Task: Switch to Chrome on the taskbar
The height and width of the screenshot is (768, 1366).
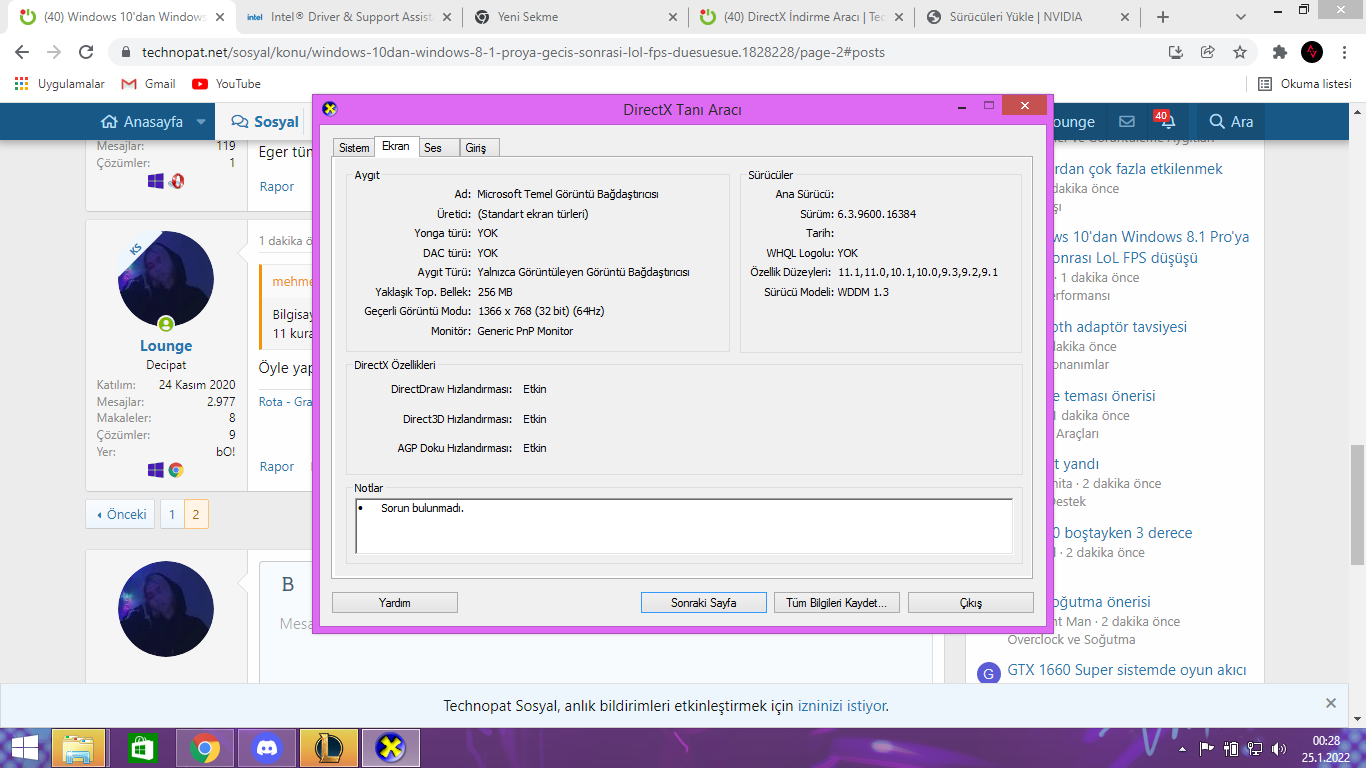Action: tap(206, 748)
